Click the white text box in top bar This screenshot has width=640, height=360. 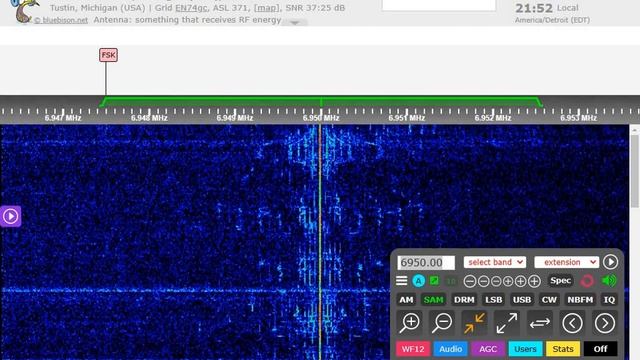pyautogui.click(x=439, y=5)
